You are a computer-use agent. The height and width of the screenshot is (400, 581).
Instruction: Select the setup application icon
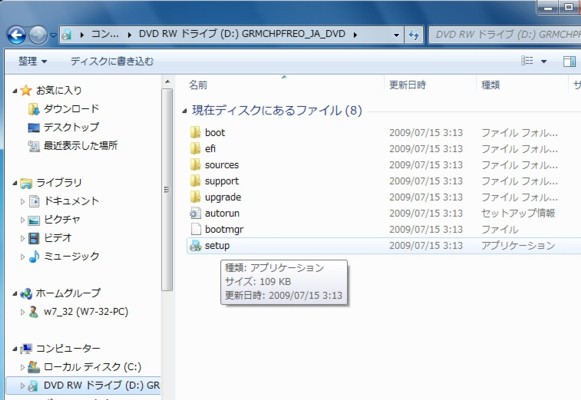pyautogui.click(x=195, y=245)
